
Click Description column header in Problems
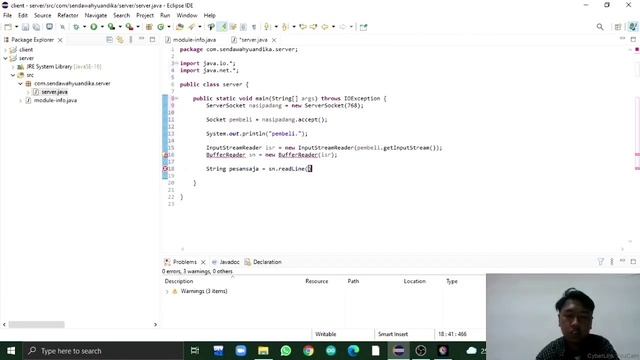click(179, 281)
